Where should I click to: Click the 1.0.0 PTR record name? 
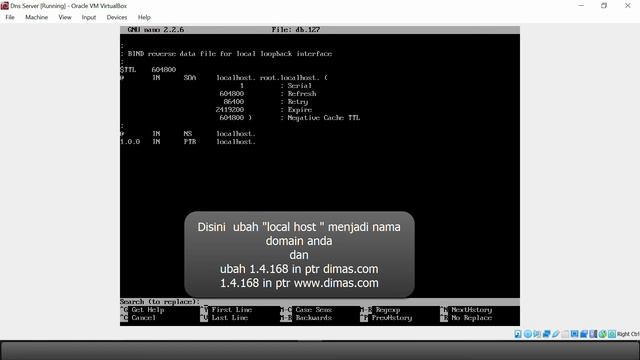click(130, 142)
